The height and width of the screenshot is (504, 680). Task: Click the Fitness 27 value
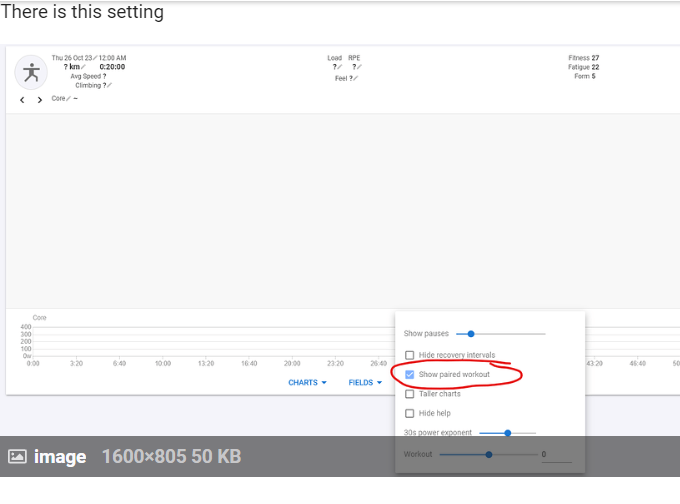584,58
